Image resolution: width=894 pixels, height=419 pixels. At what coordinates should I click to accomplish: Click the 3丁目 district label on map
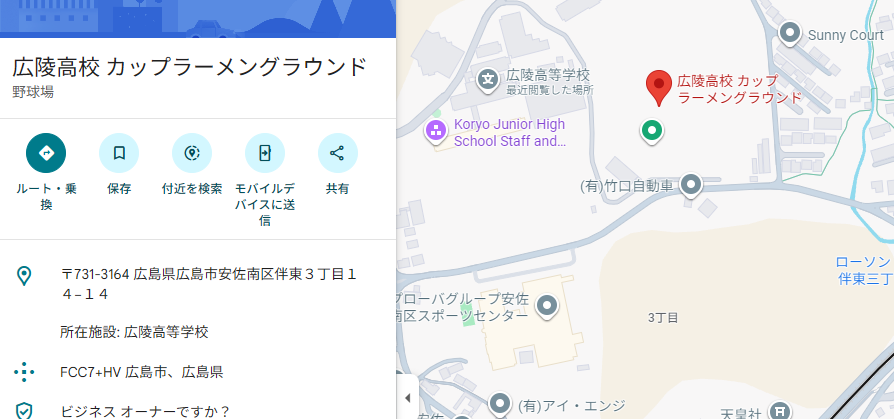click(663, 318)
